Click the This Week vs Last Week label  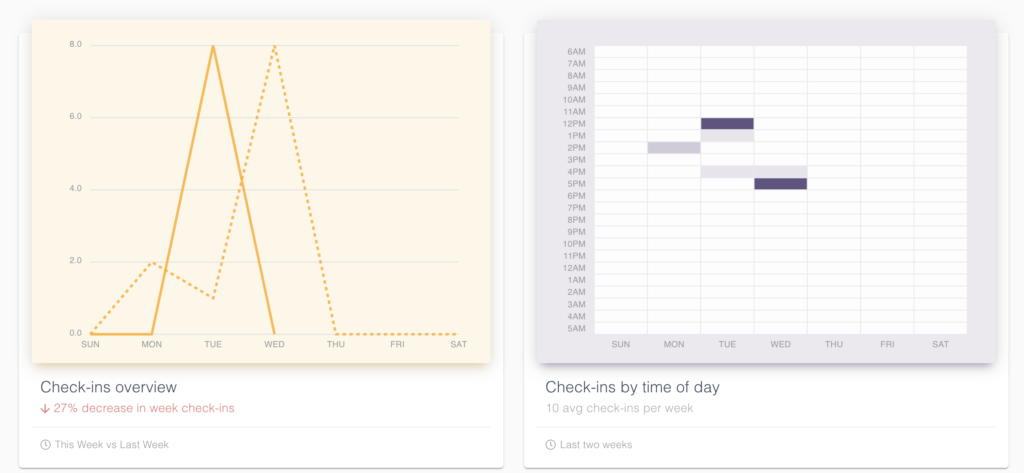click(112, 444)
